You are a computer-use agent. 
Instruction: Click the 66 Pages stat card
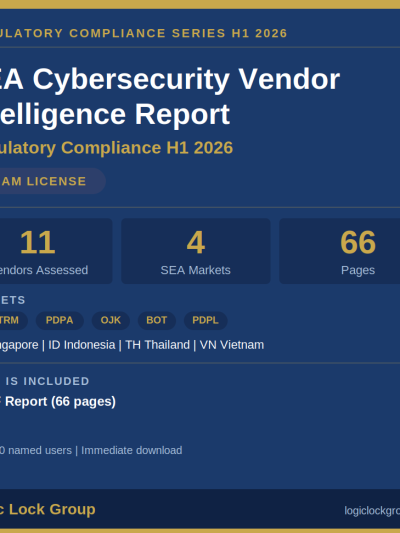pos(340,251)
